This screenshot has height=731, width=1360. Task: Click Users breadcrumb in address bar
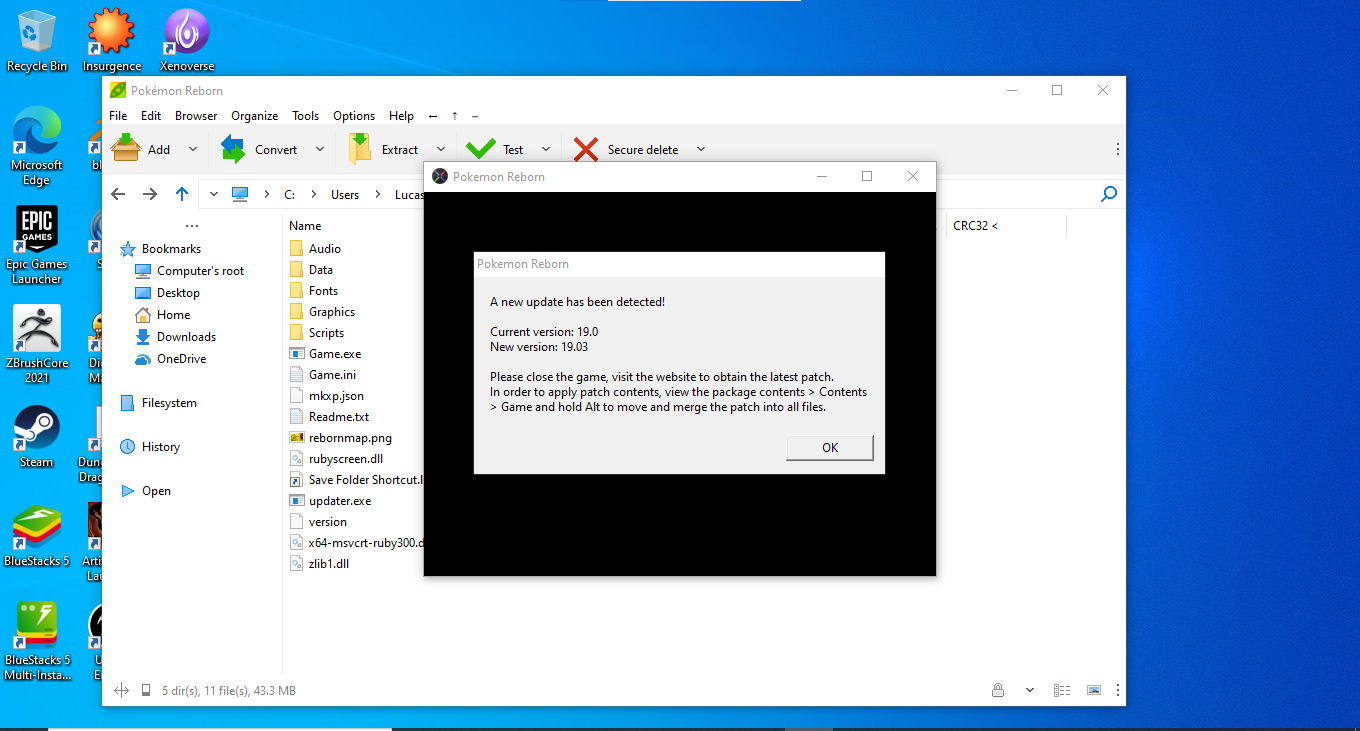(x=345, y=194)
